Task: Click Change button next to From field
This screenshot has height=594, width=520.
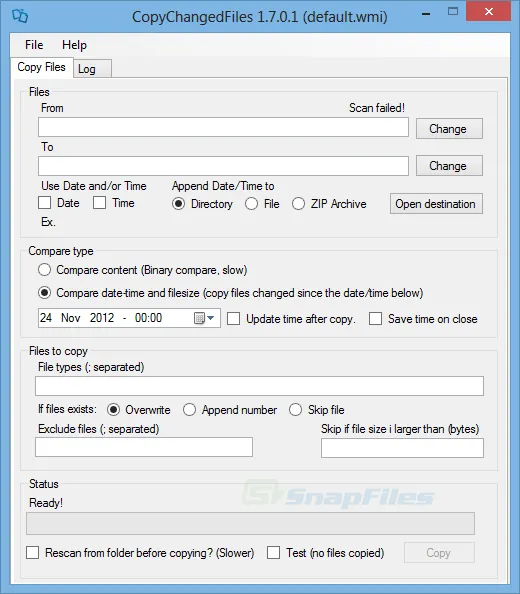Action: [449, 128]
